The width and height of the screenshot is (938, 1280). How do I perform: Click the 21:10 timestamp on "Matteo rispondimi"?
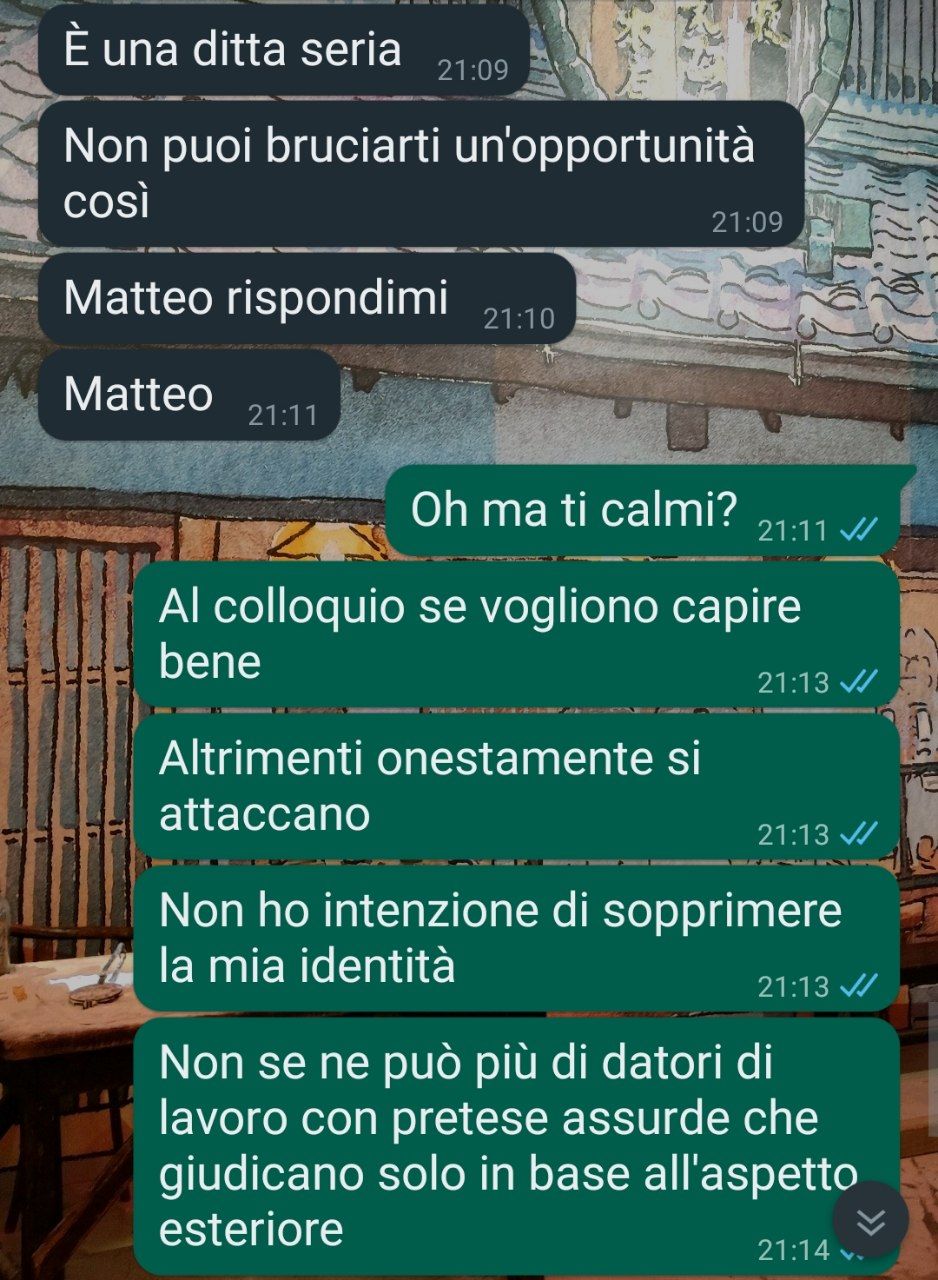(x=518, y=319)
